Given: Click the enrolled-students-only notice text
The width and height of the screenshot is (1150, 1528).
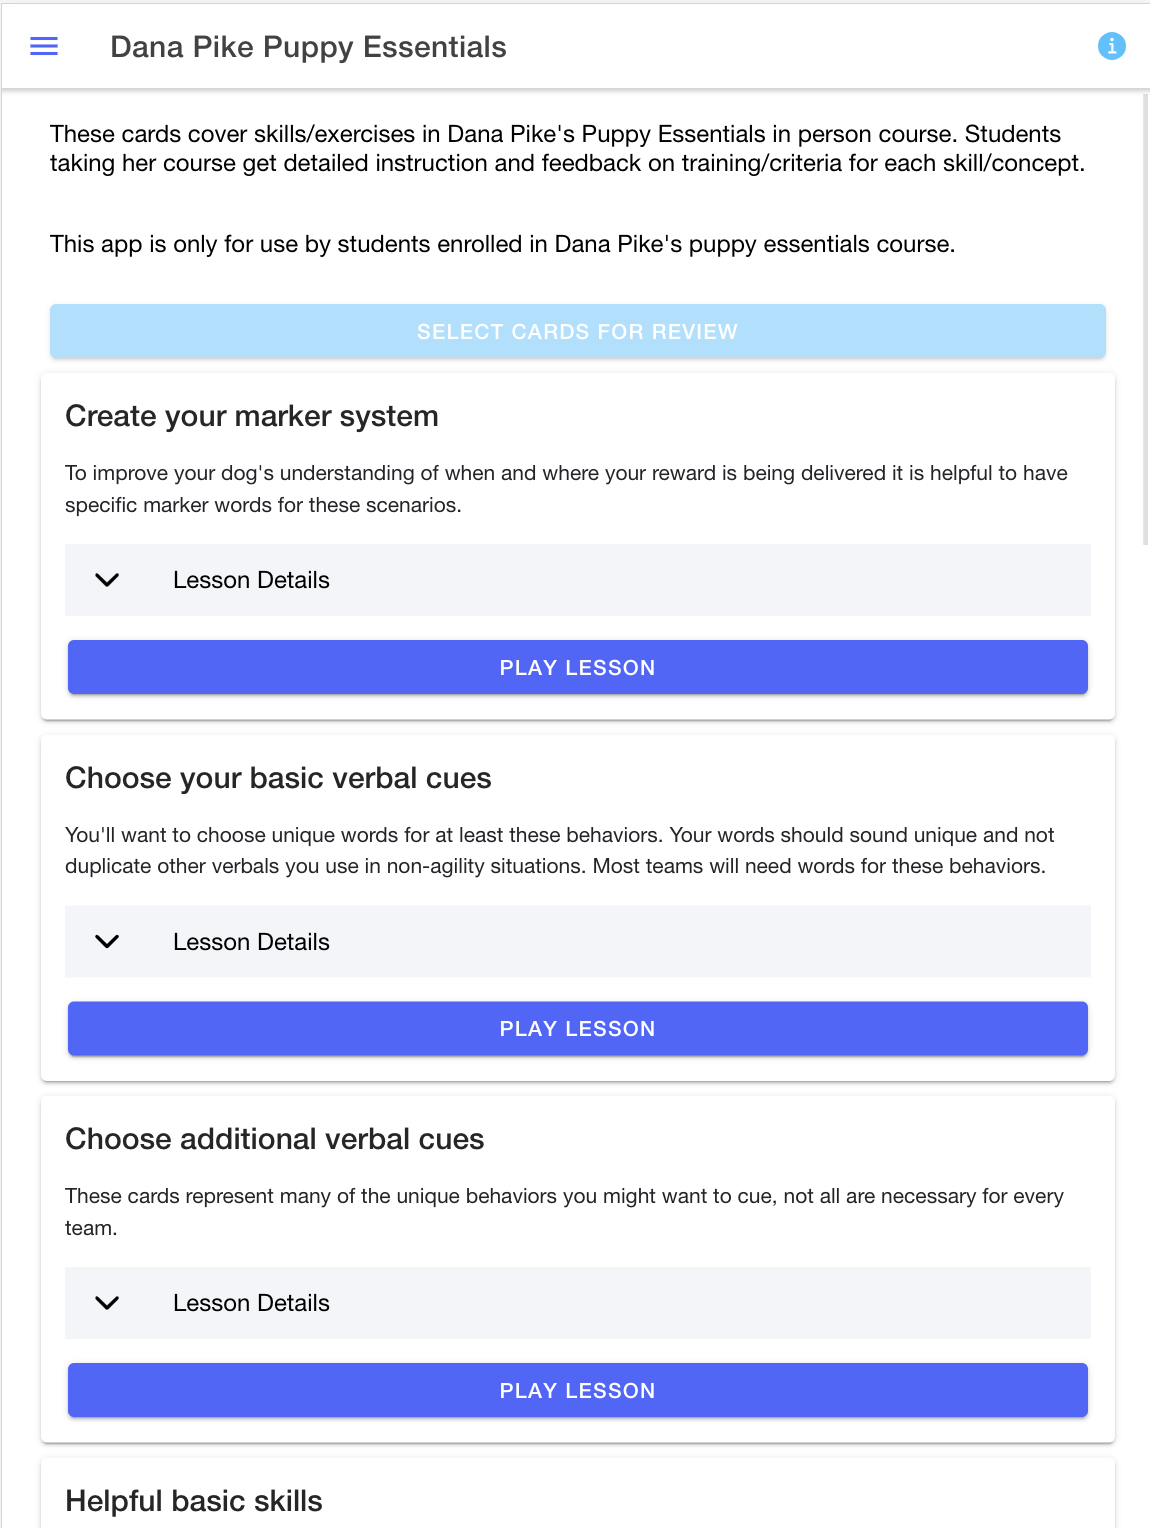Looking at the screenshot, I should click(502, 244).
